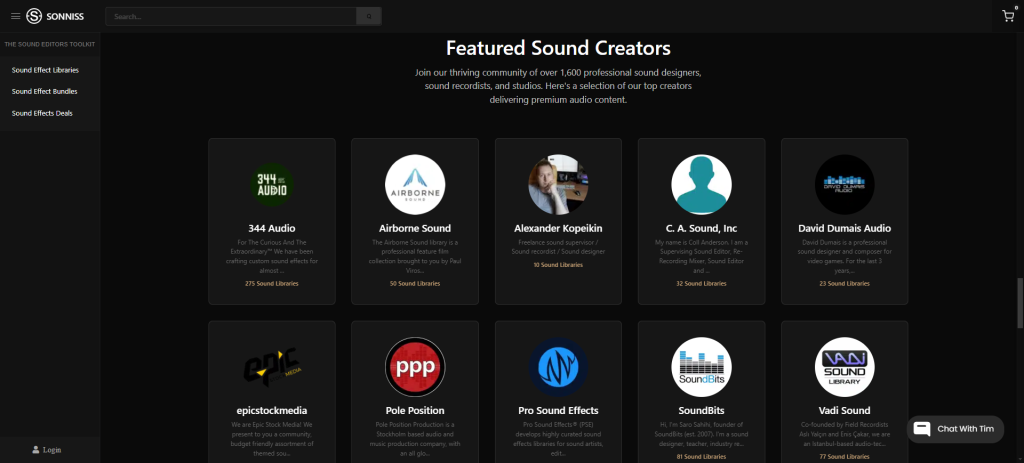
Task: Click the Vadi Sound Library logo
Action: (844, 367)
